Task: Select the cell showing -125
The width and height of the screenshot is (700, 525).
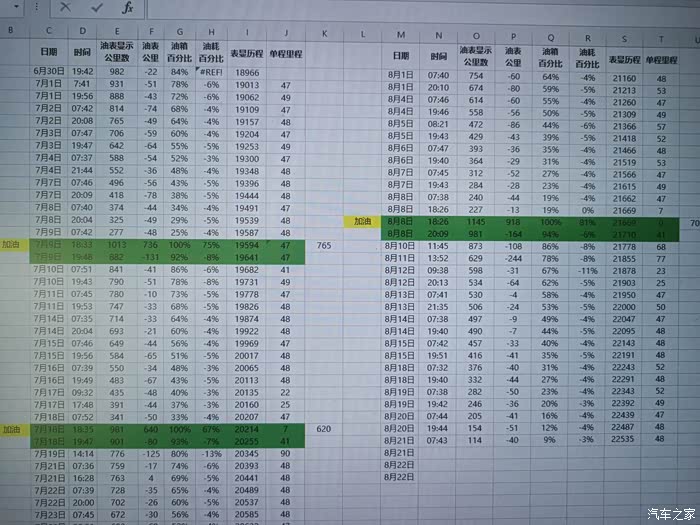Action: tap(151, 454)
